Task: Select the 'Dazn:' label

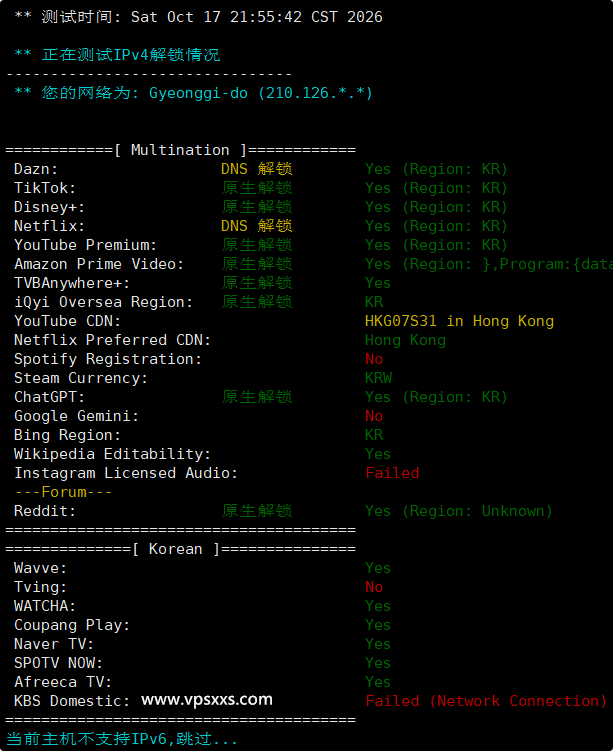Action: 36,169
